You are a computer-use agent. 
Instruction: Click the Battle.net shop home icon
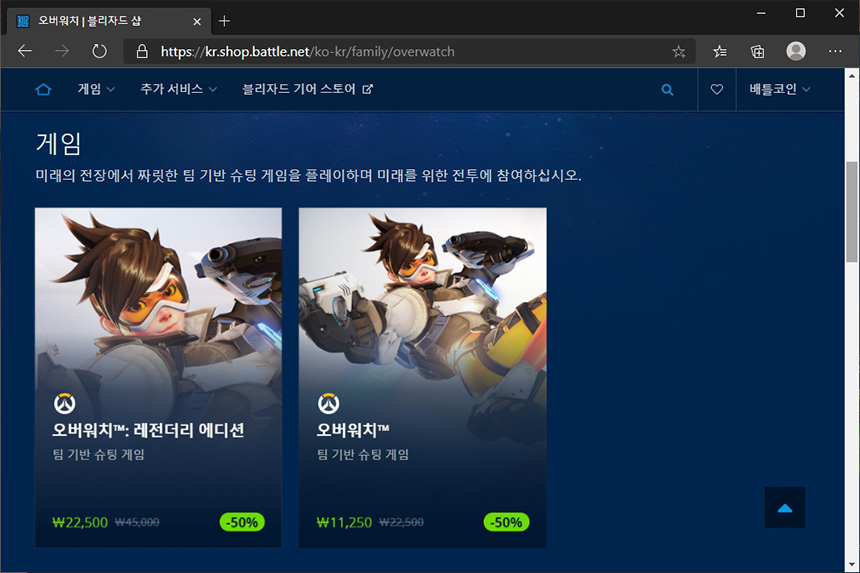[43, 89]
